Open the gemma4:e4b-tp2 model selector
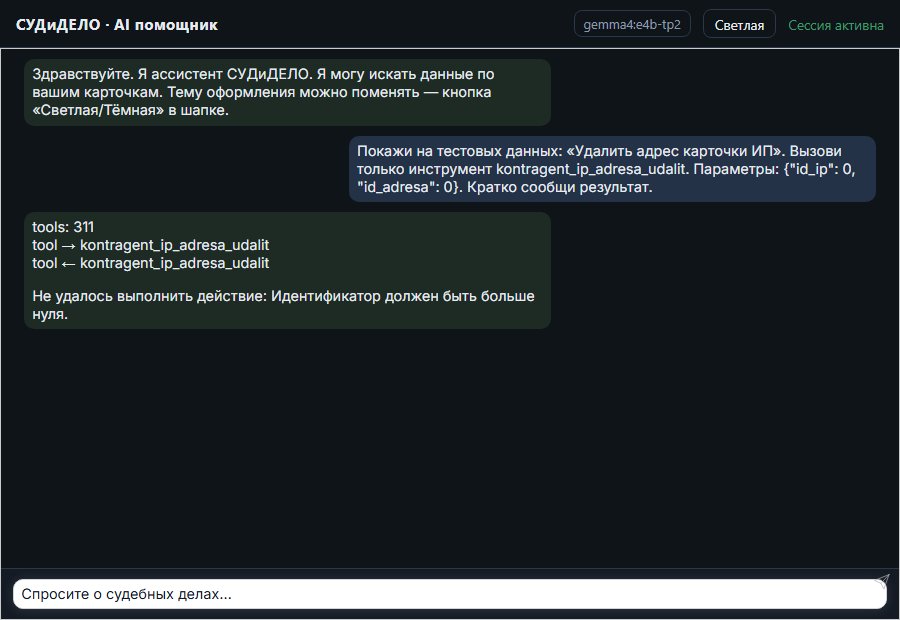The image size is (900, 620). (x=632, y=24)
